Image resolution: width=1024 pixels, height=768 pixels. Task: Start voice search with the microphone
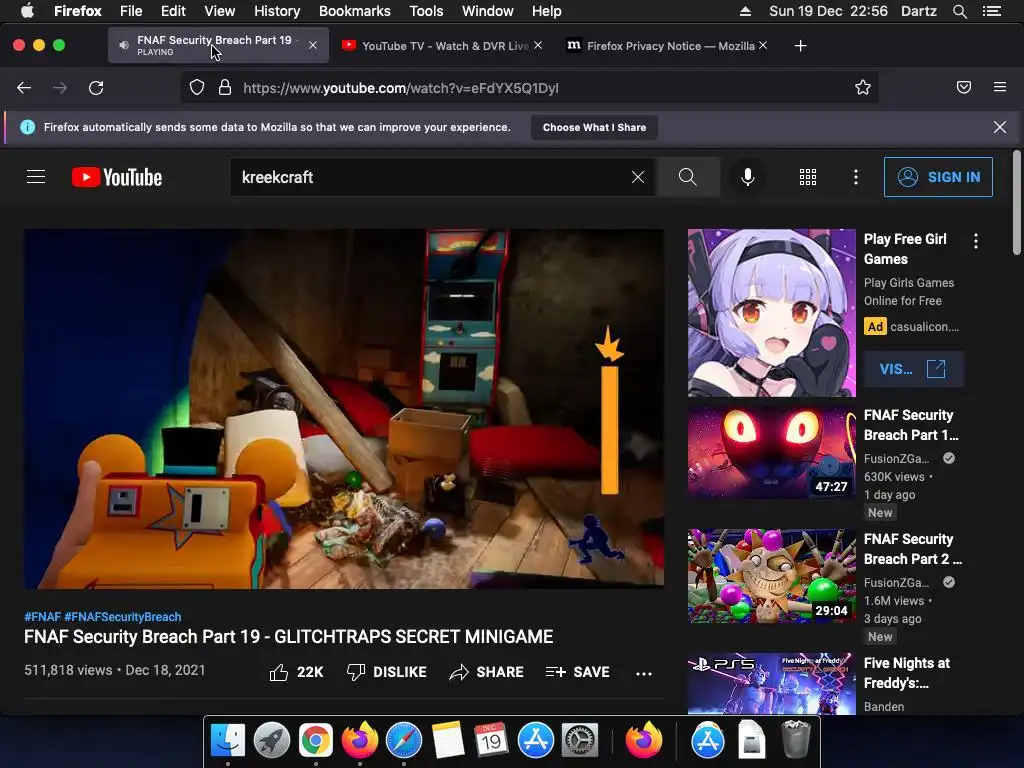[x=748, y=177]
